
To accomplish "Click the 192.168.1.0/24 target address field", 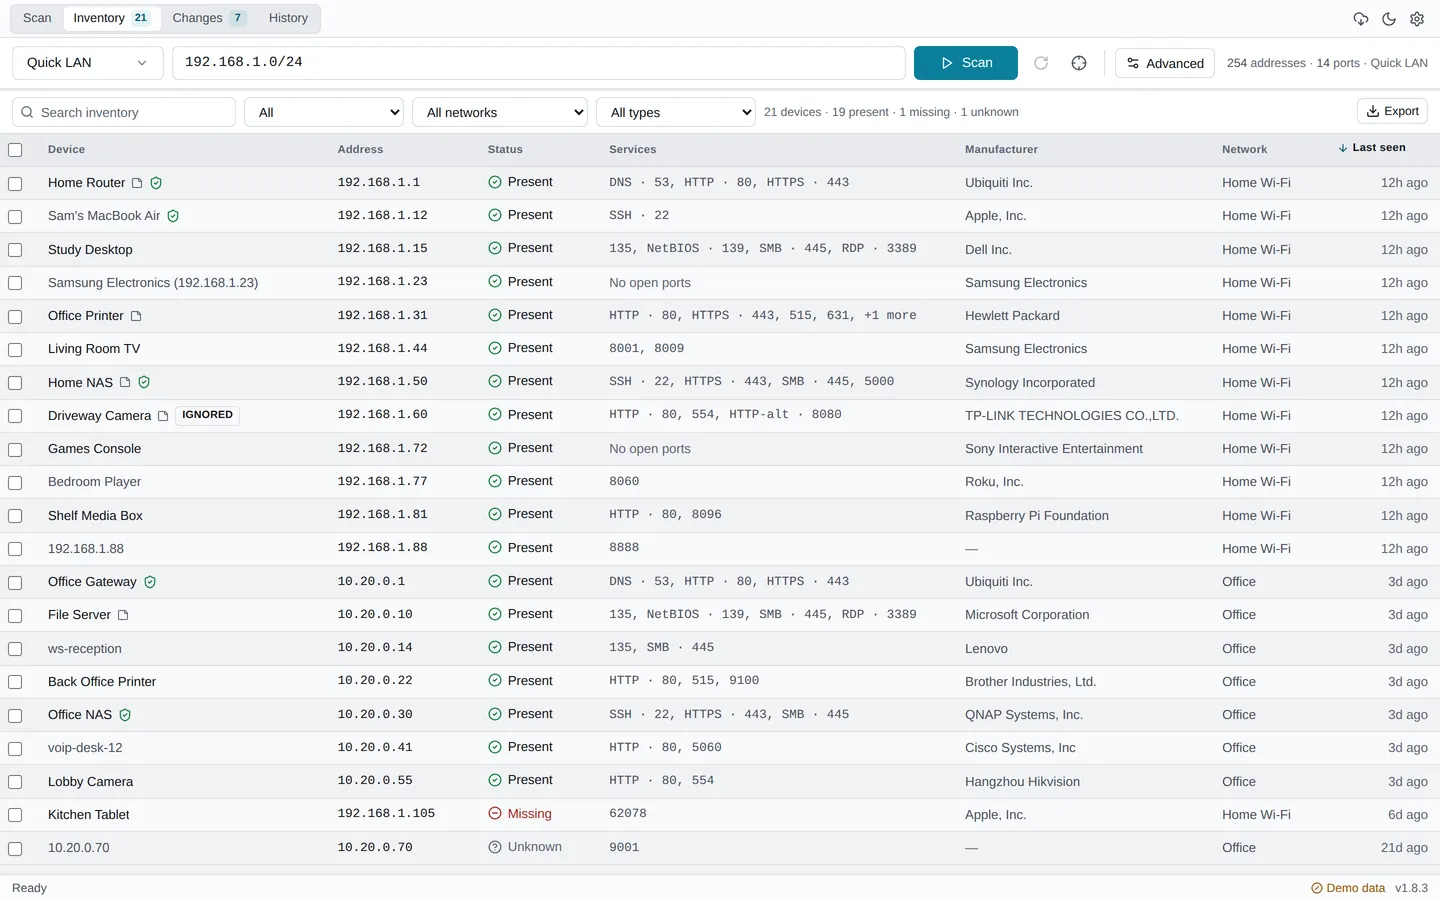I will tap(539, 63).
